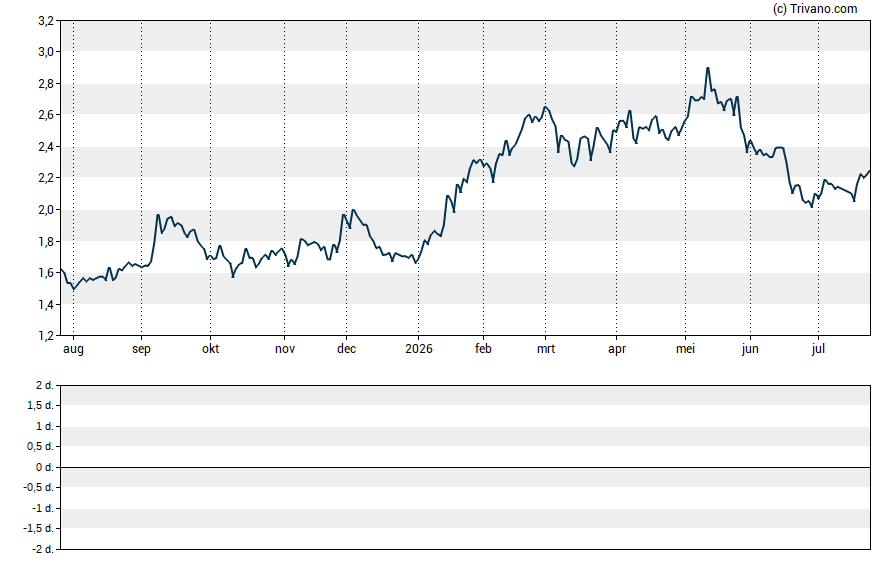
Task: Click the 3,2 price axis label
Action: [46, 21]
